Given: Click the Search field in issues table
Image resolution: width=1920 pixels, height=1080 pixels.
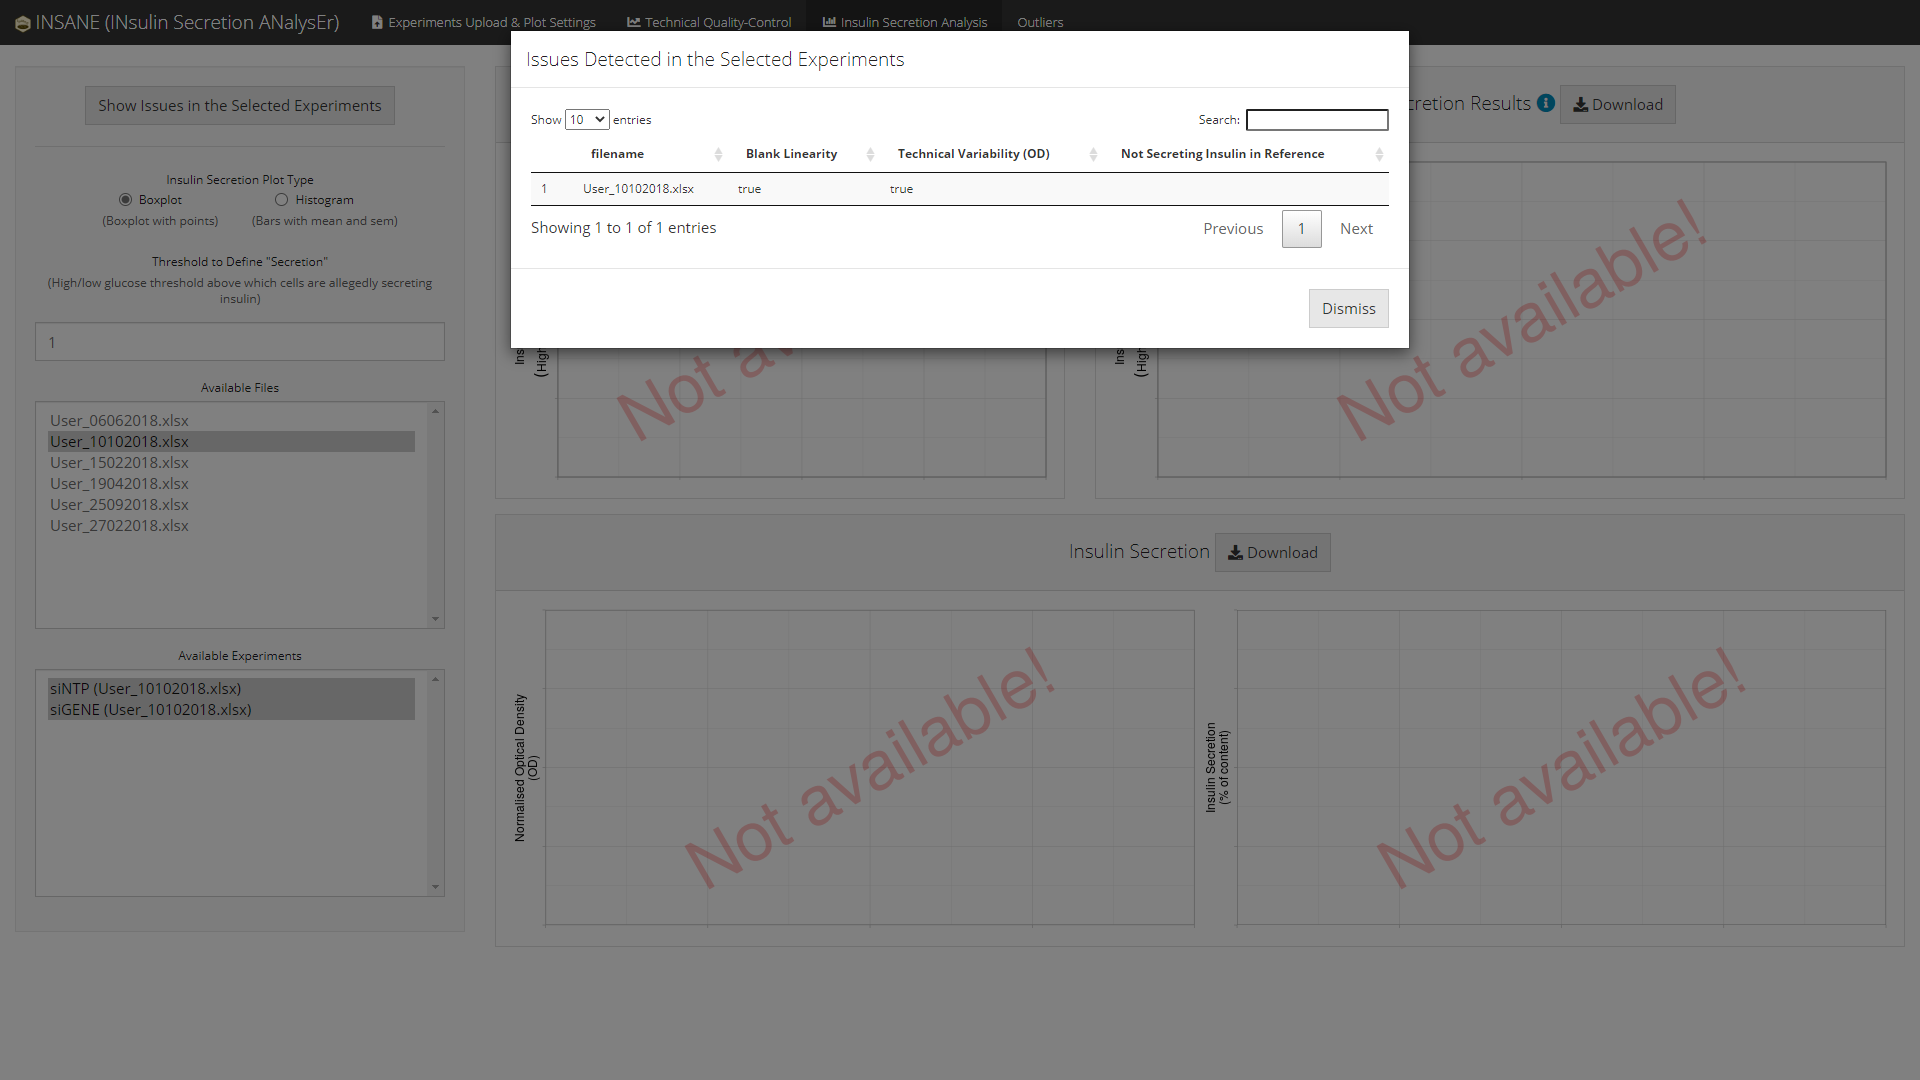Looking at the screenshot, I should 1317,120.
